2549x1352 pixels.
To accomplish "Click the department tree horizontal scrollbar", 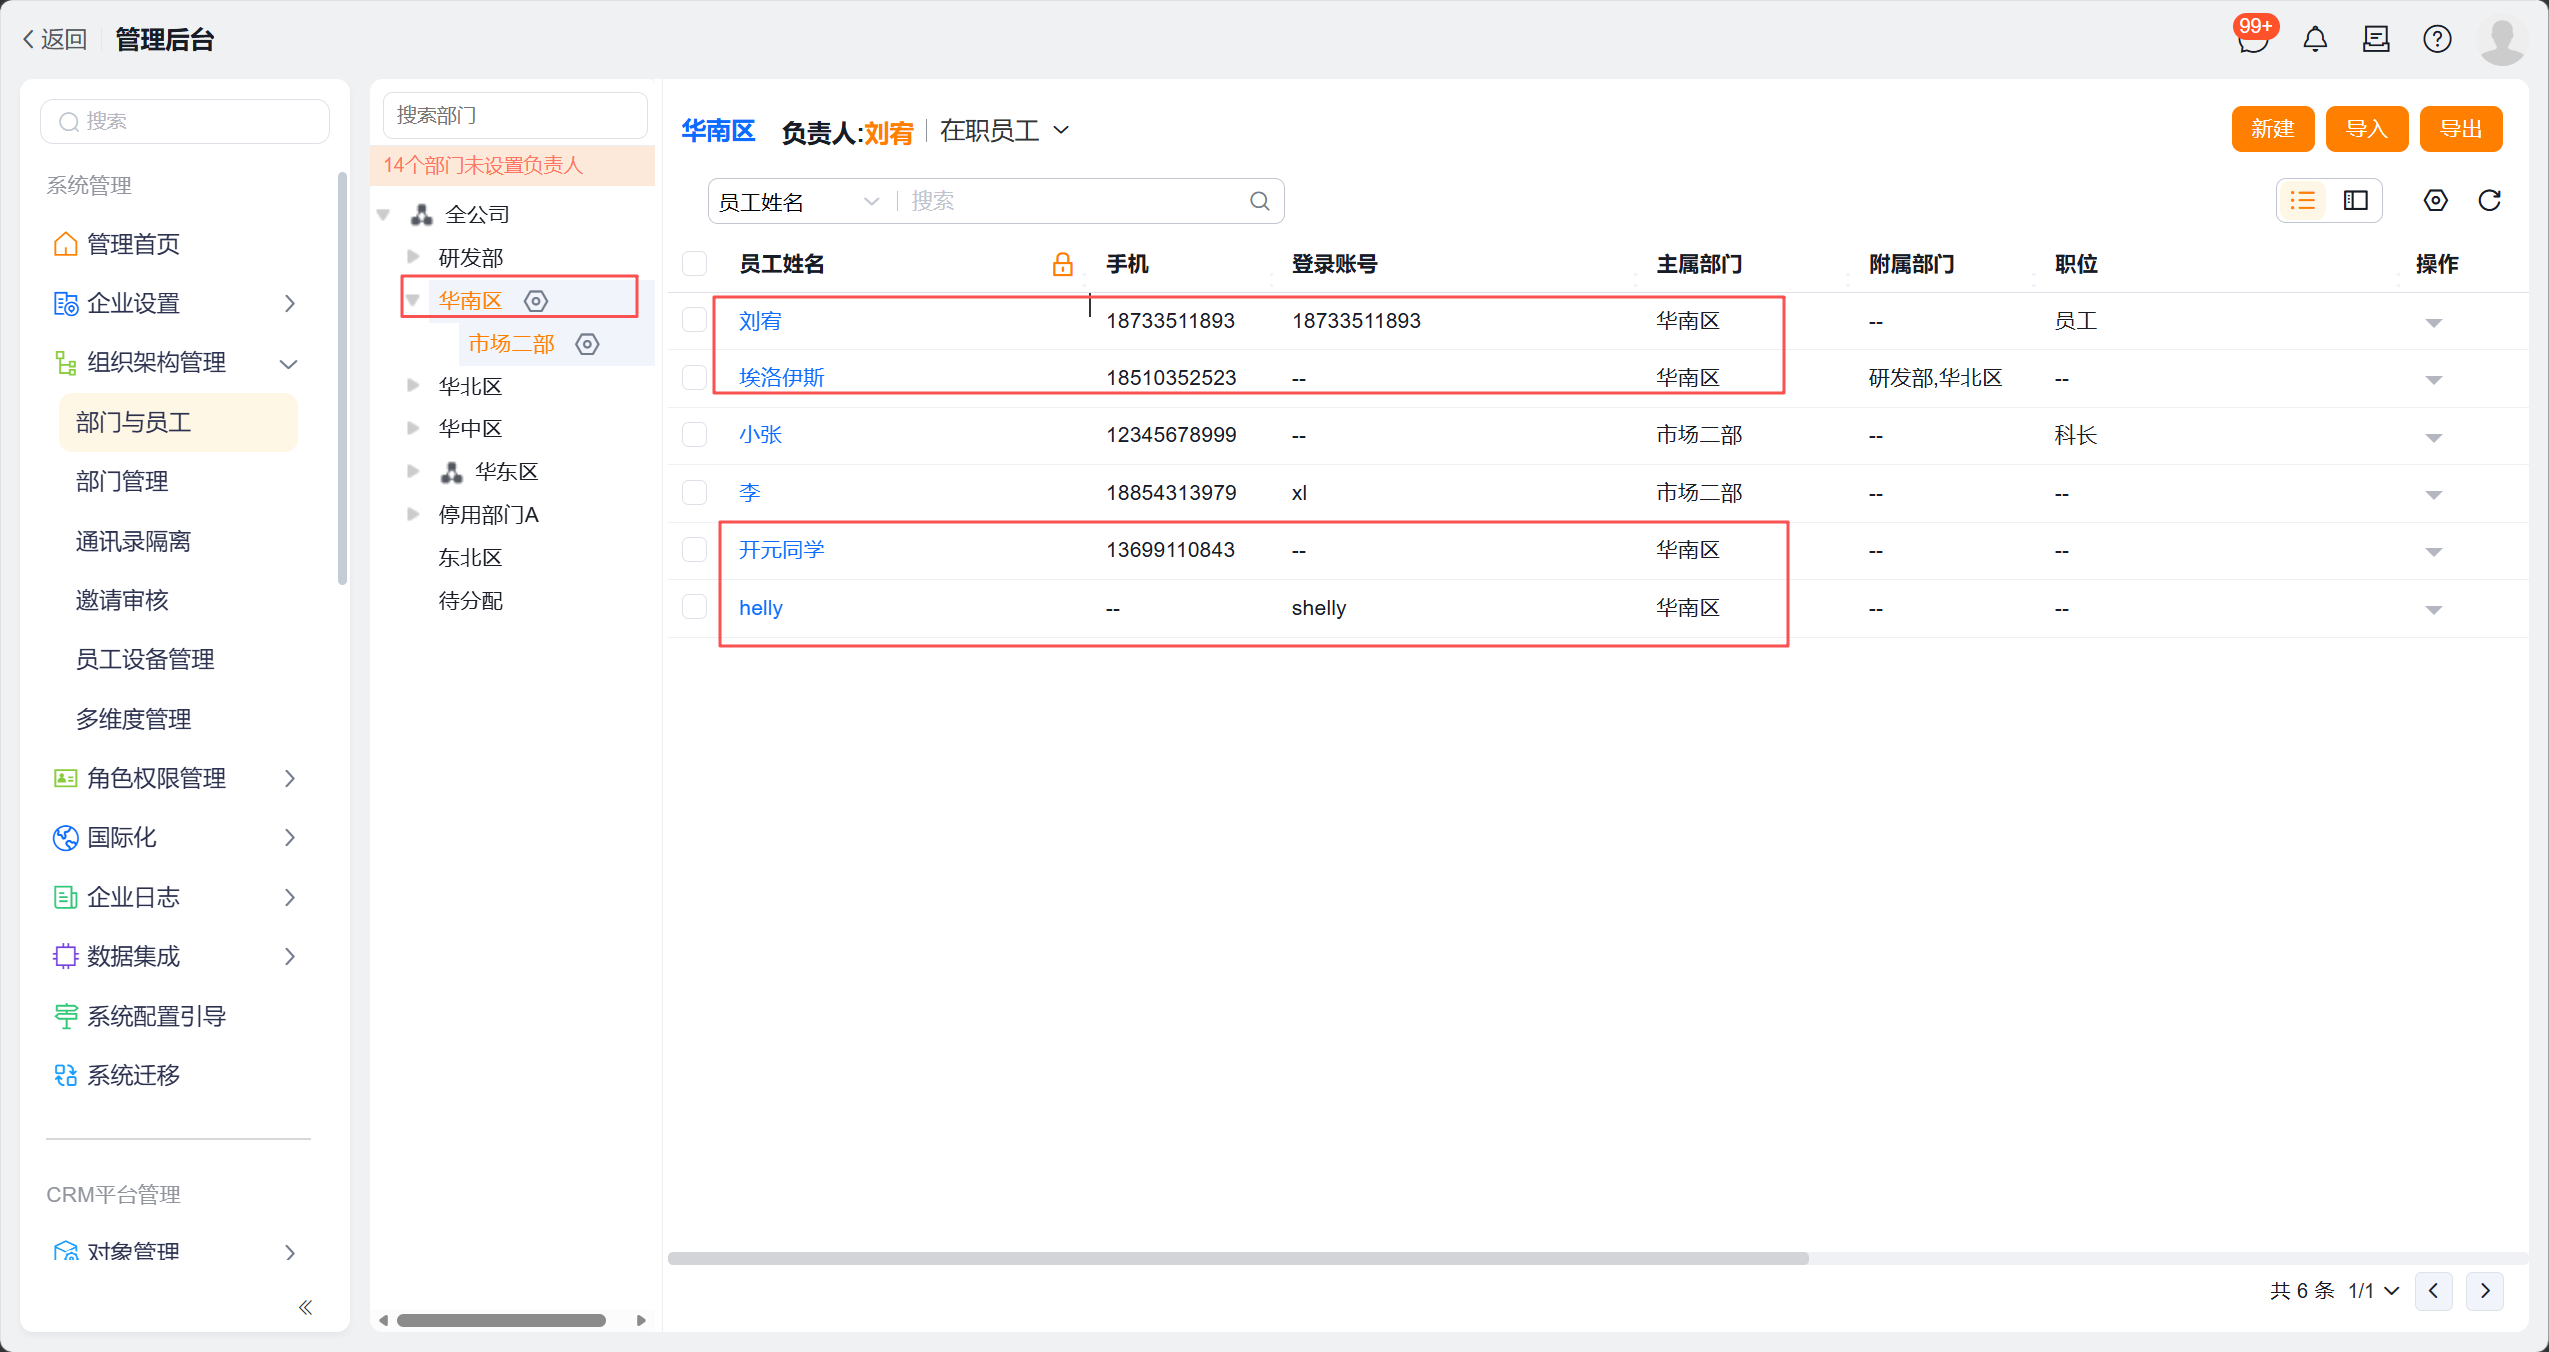I will [x=501, y=1320].
